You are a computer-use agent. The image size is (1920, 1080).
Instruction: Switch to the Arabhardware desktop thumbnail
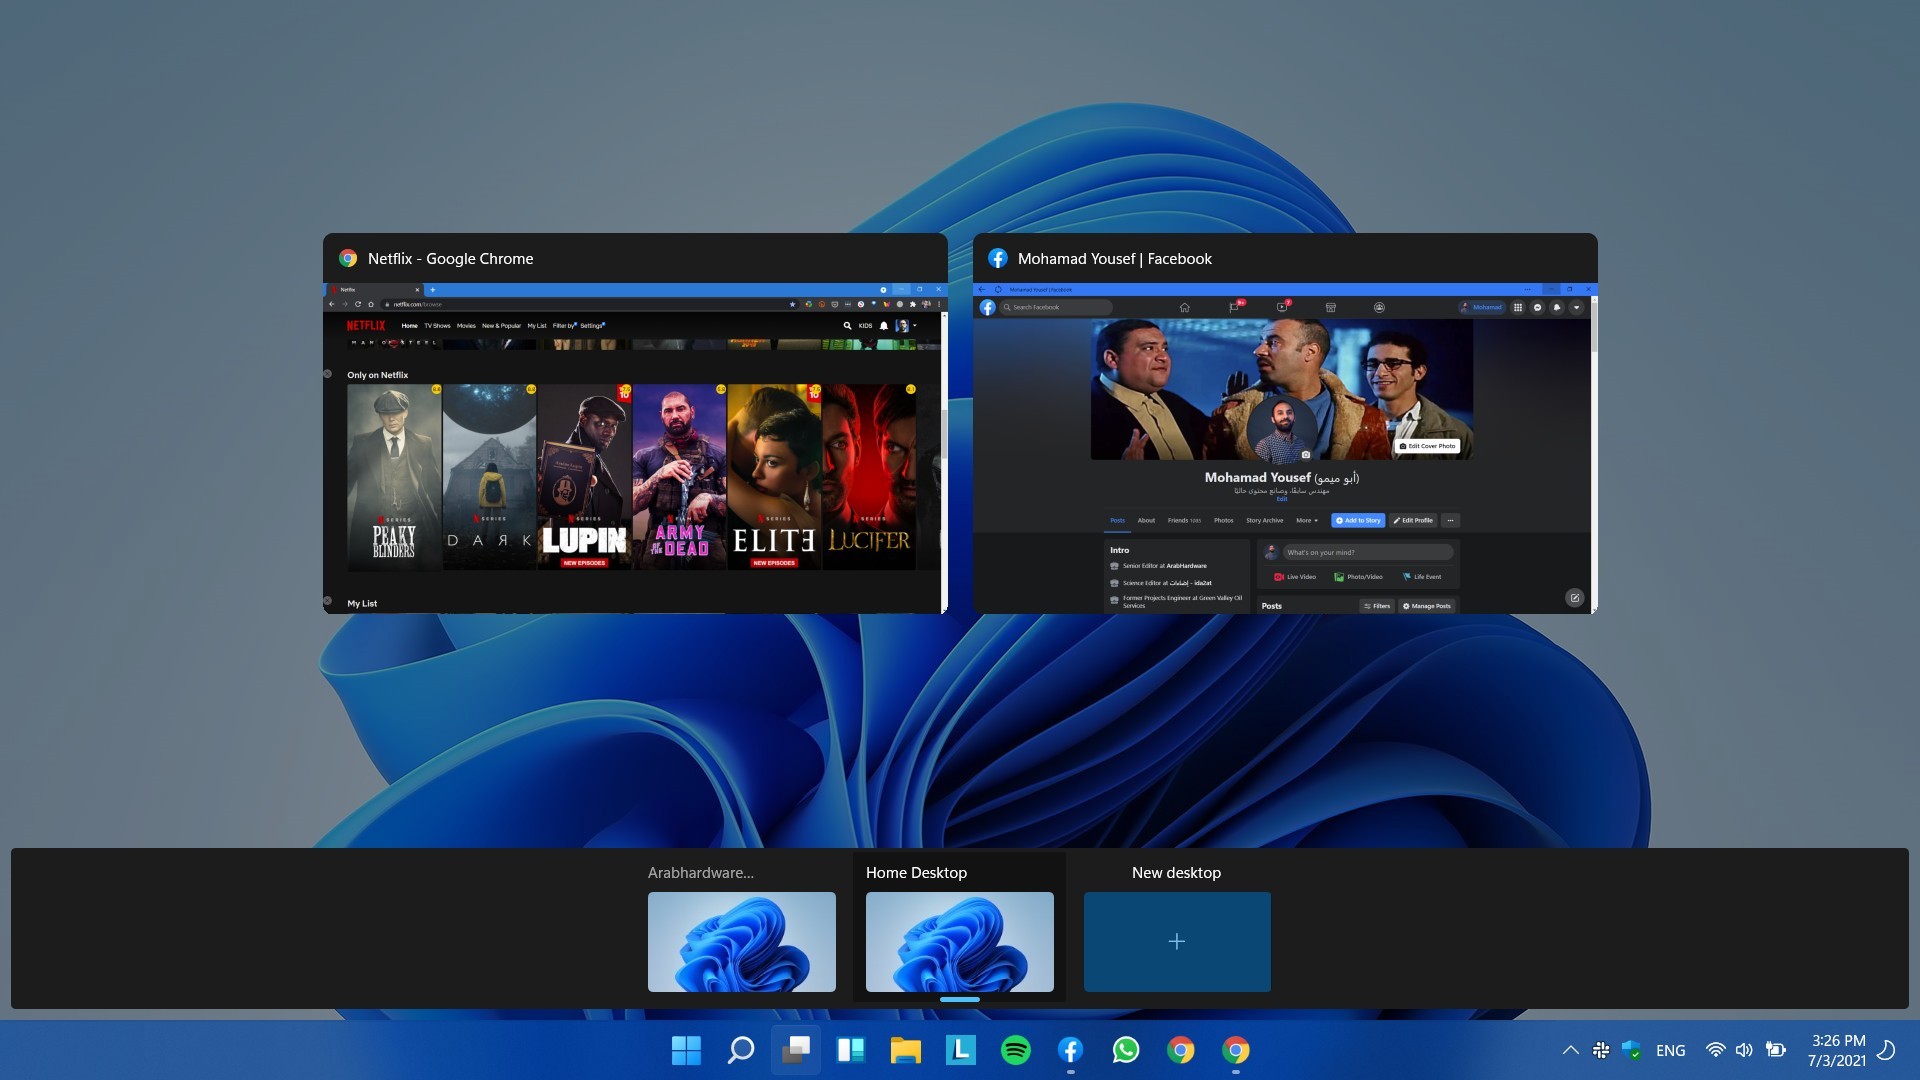(741, 942)
